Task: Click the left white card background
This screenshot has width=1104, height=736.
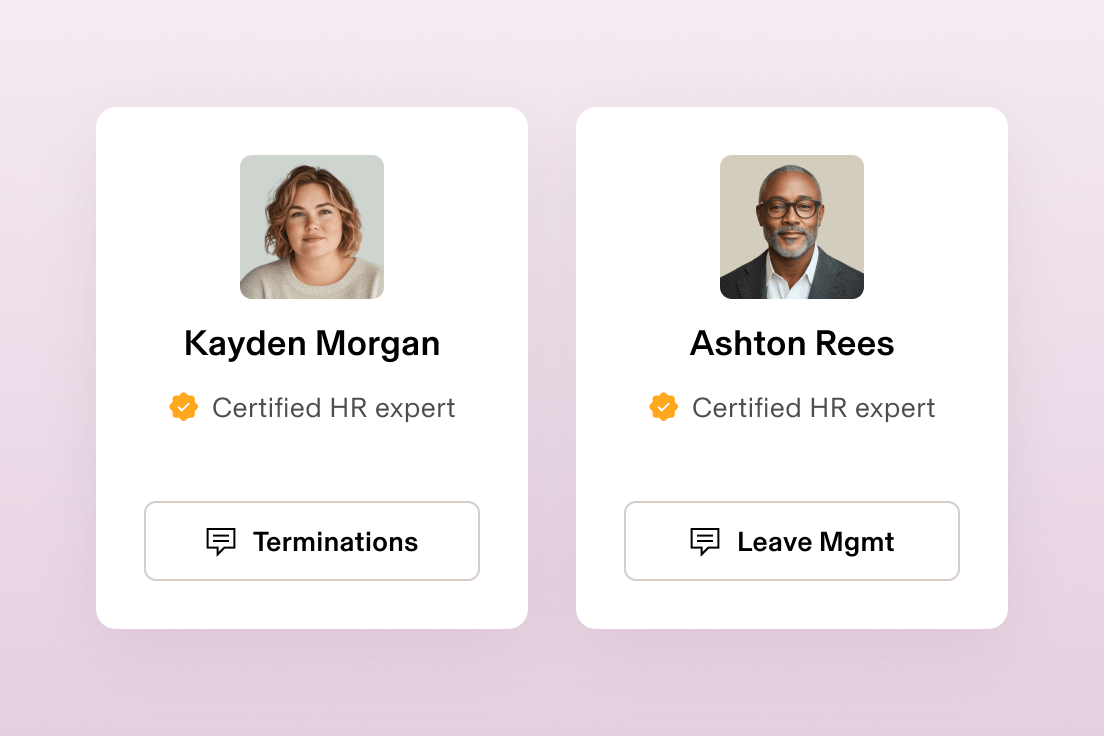Action: point(311,460)
